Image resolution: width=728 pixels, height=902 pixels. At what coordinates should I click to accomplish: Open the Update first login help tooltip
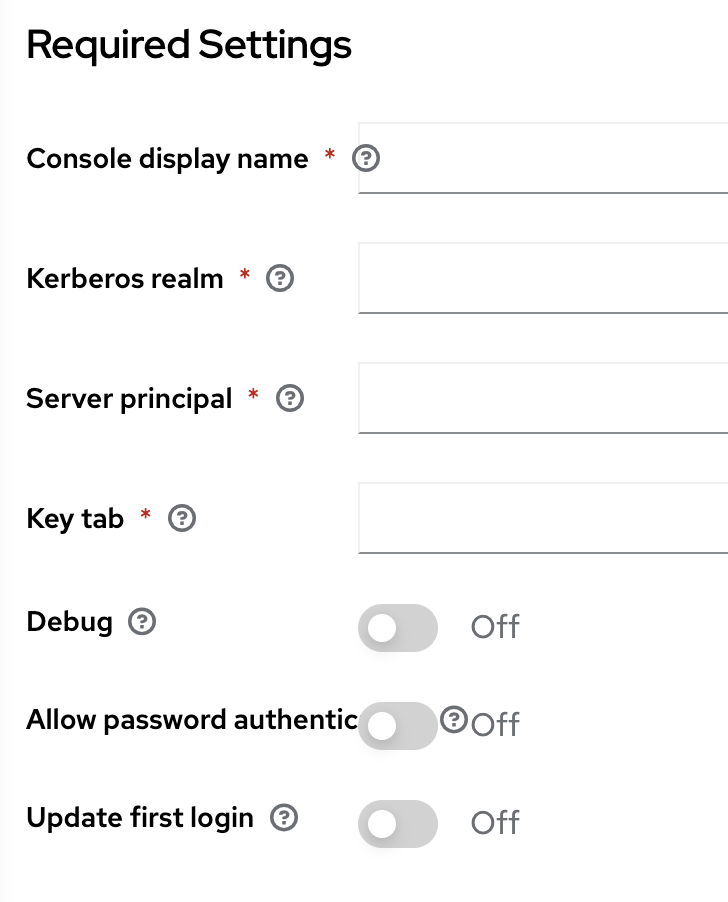coord(284,817)
